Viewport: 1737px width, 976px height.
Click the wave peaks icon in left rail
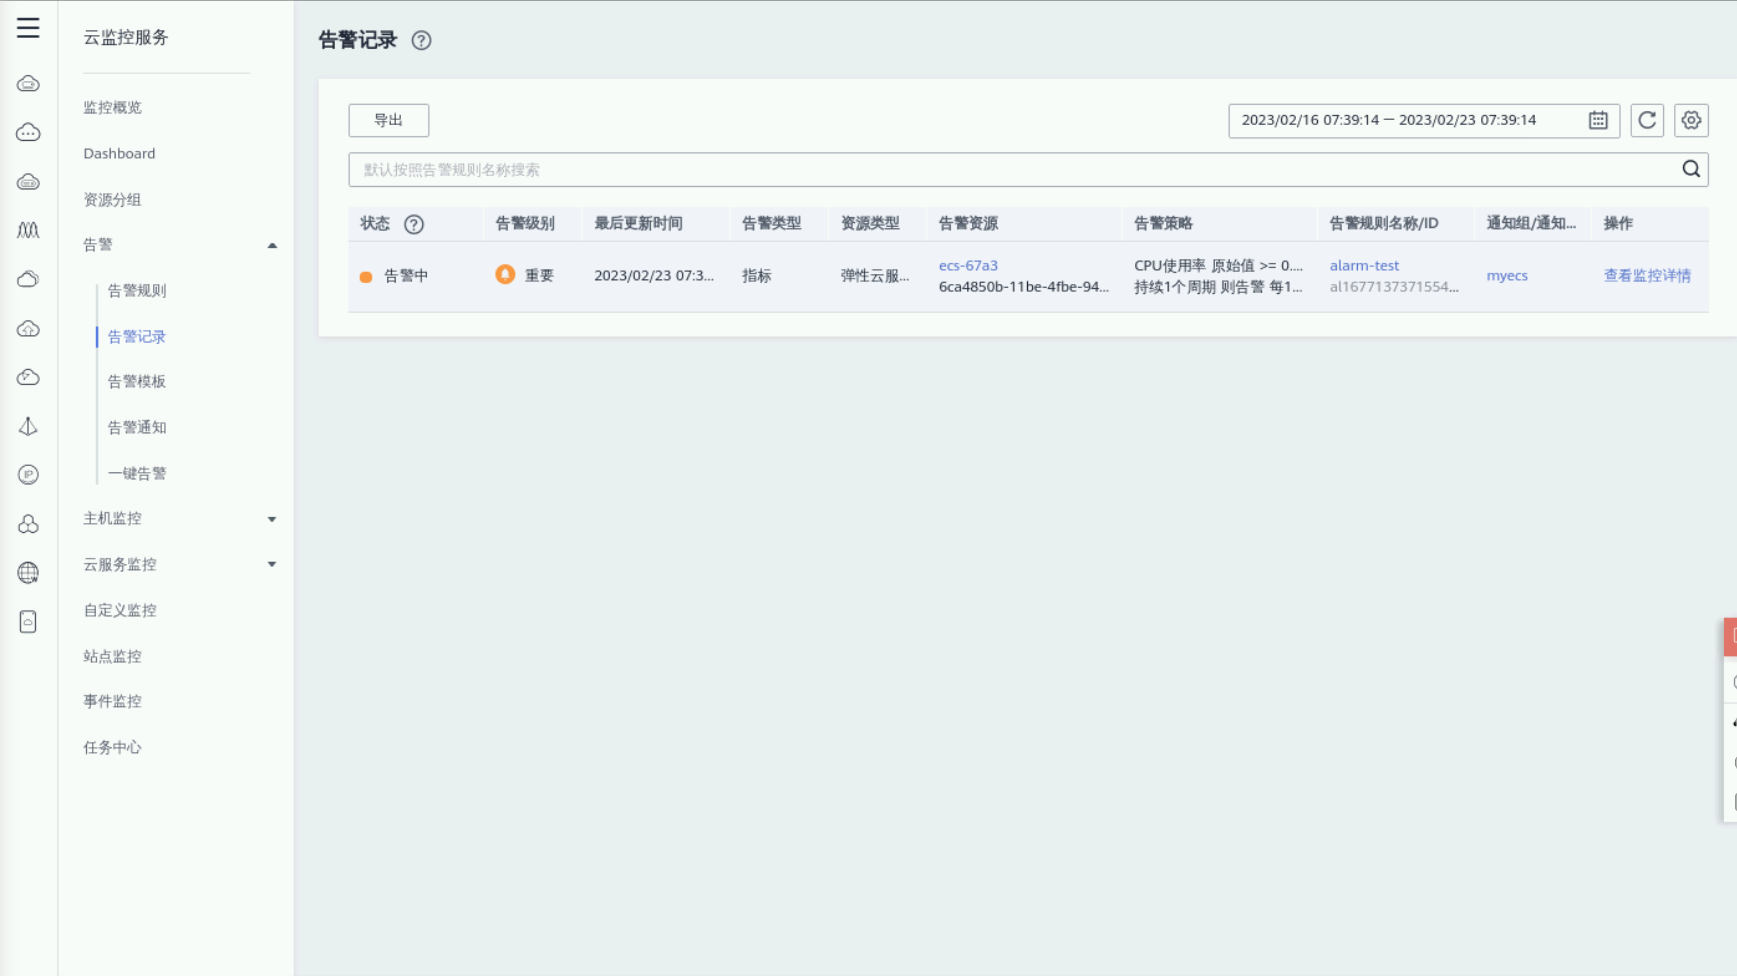(x=28, y=230)
